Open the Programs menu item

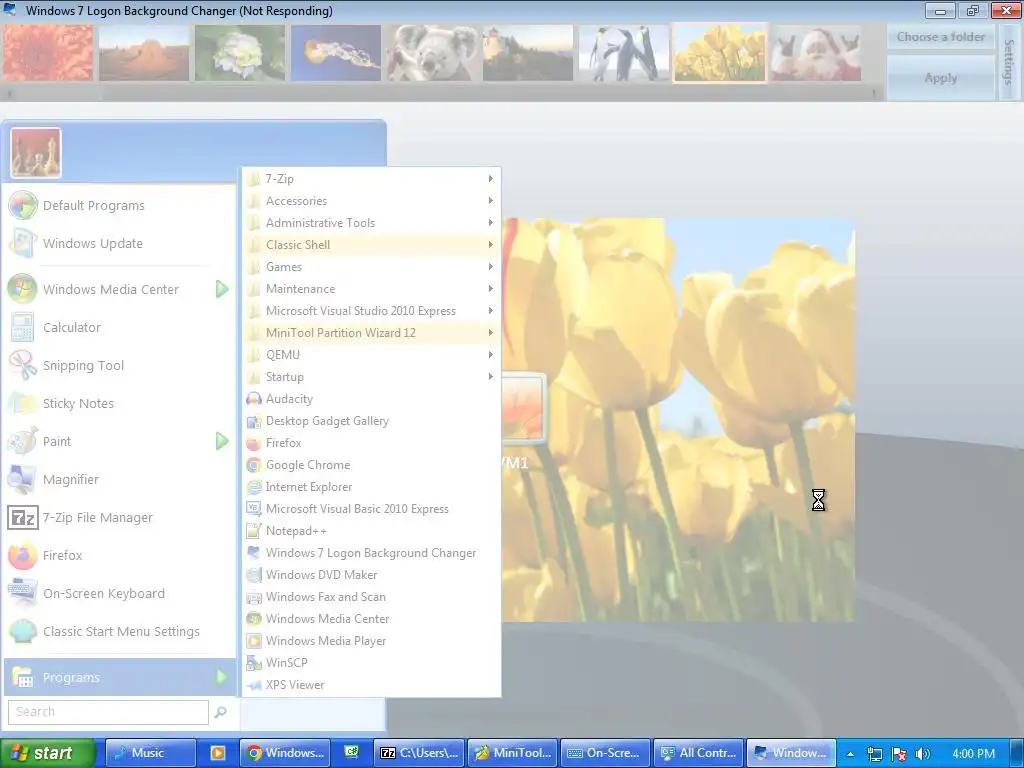click(120, 677)
